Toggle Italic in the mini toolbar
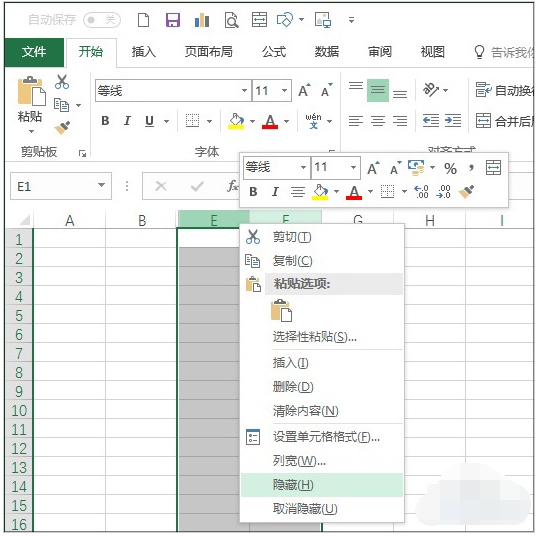 click(x=275, y=191)
